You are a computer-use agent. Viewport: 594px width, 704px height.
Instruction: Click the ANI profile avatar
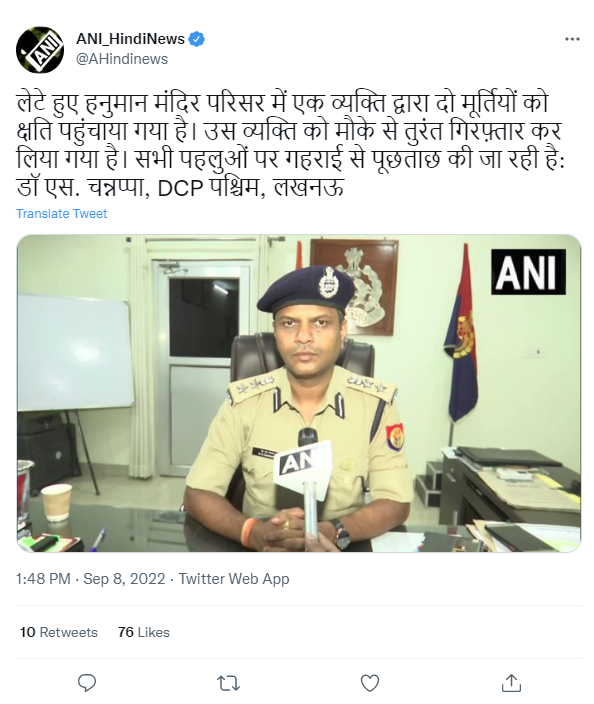pos(40,50)
